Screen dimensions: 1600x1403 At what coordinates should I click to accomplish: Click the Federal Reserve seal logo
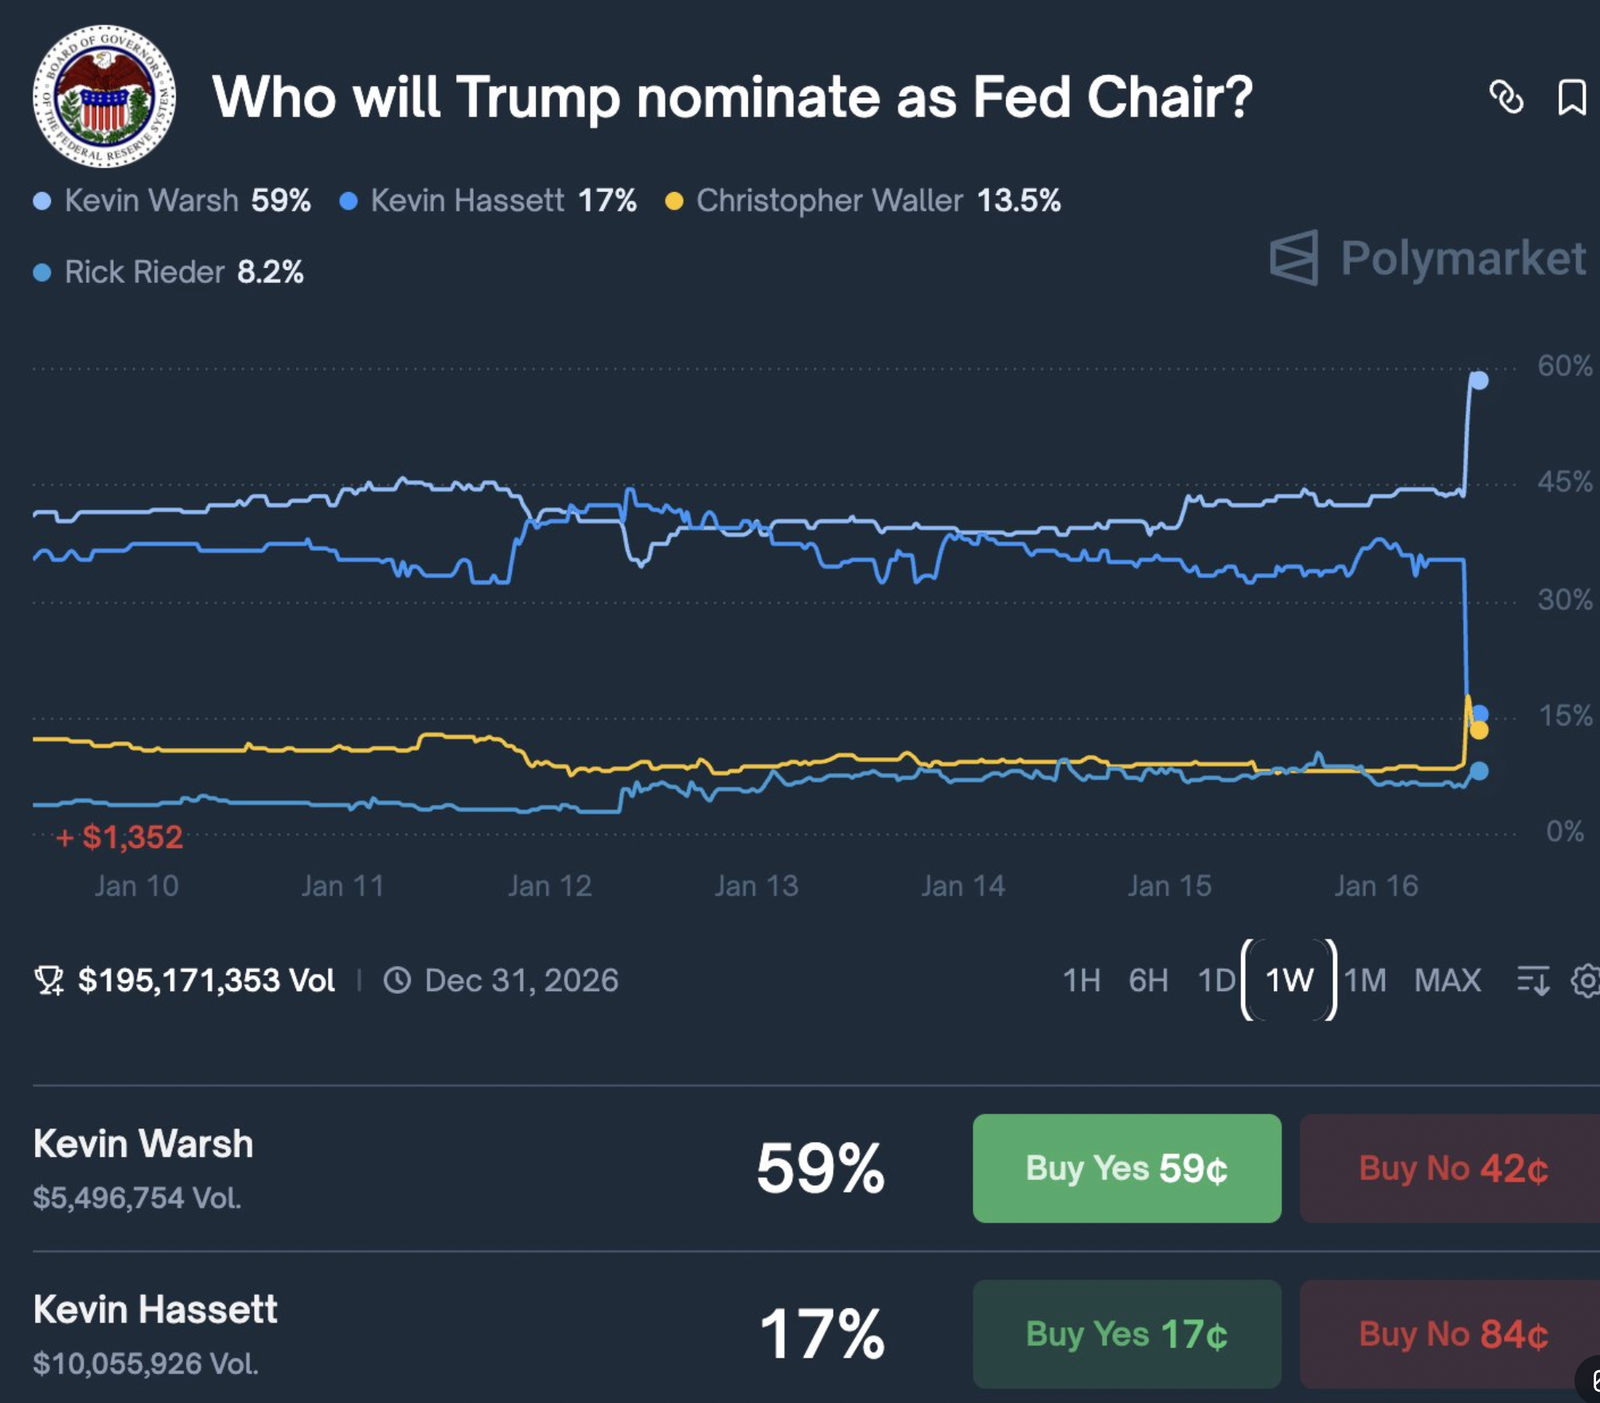104,97
